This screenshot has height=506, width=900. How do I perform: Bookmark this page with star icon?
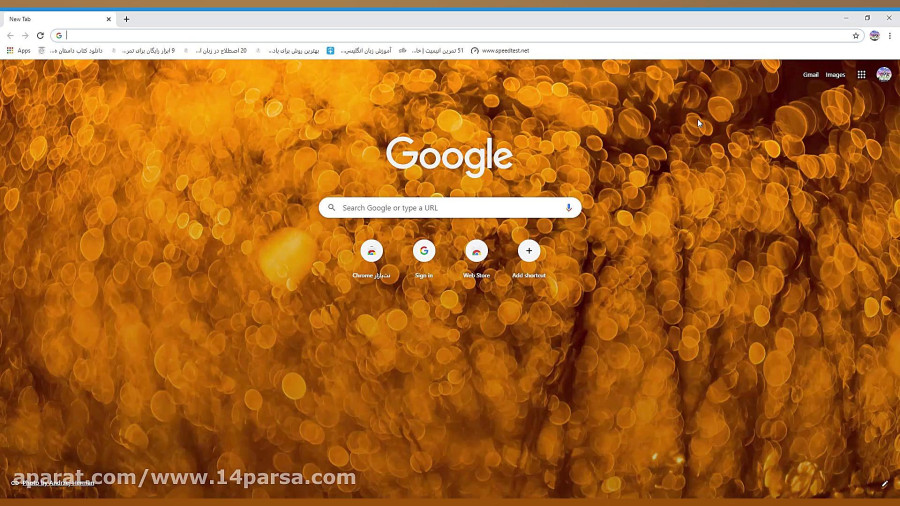855,36
